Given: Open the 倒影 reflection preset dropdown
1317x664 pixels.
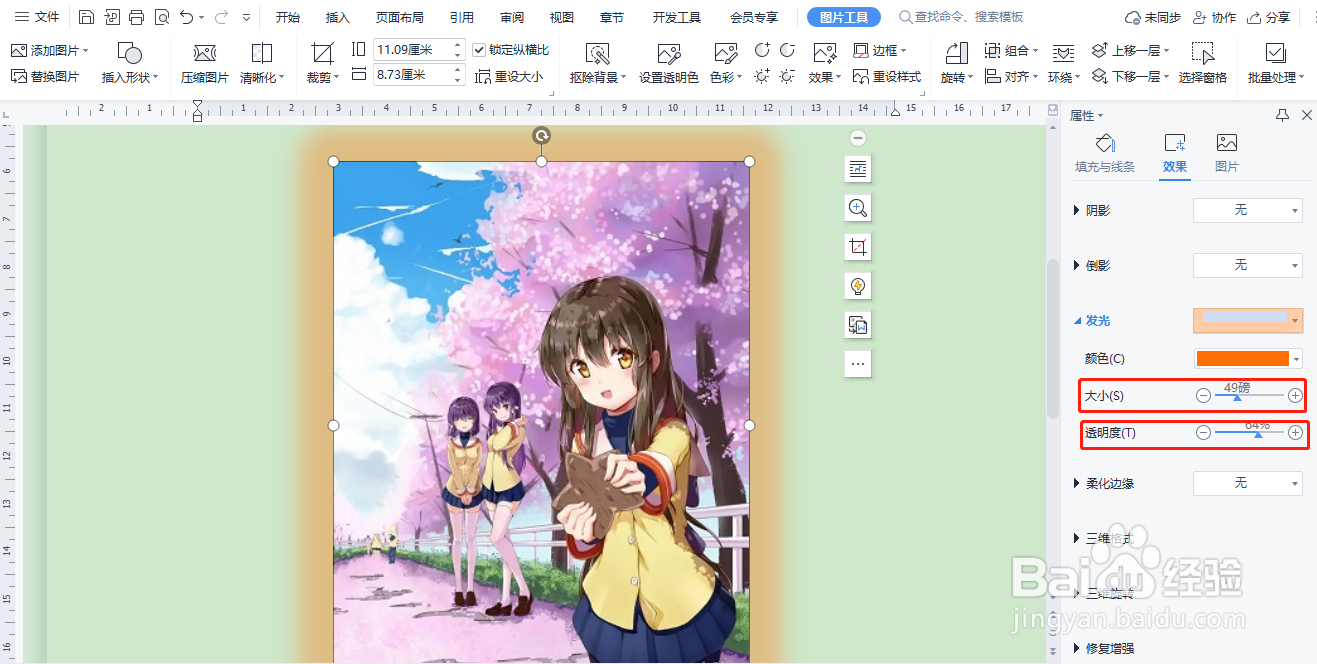Looking at the screenshot, I should (x=1248, y=265).
